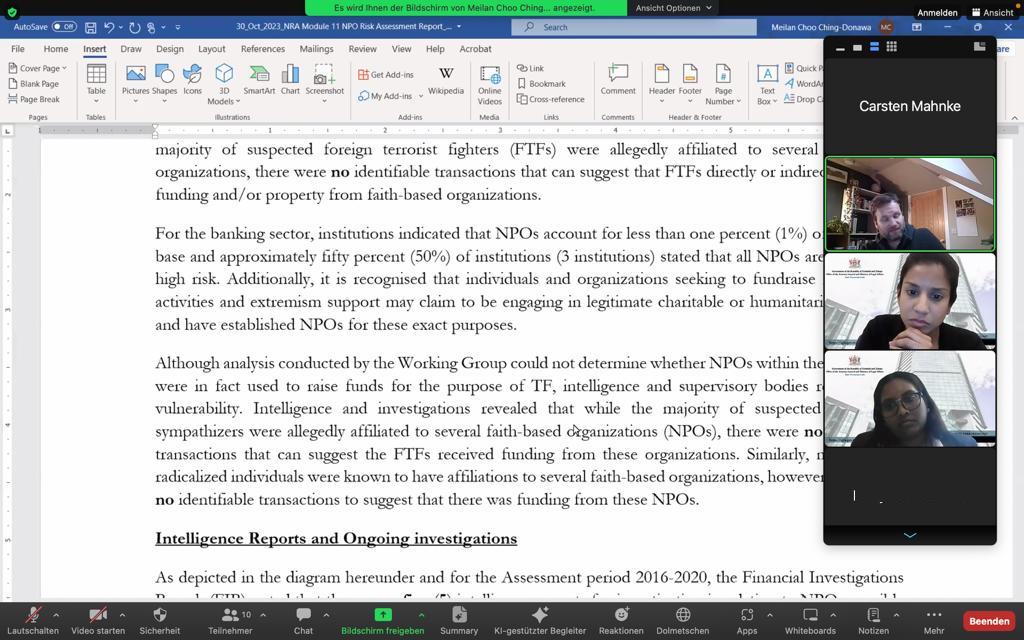Open the Mehr options menu
1024x640 pixels.
[x=934, y=620]
